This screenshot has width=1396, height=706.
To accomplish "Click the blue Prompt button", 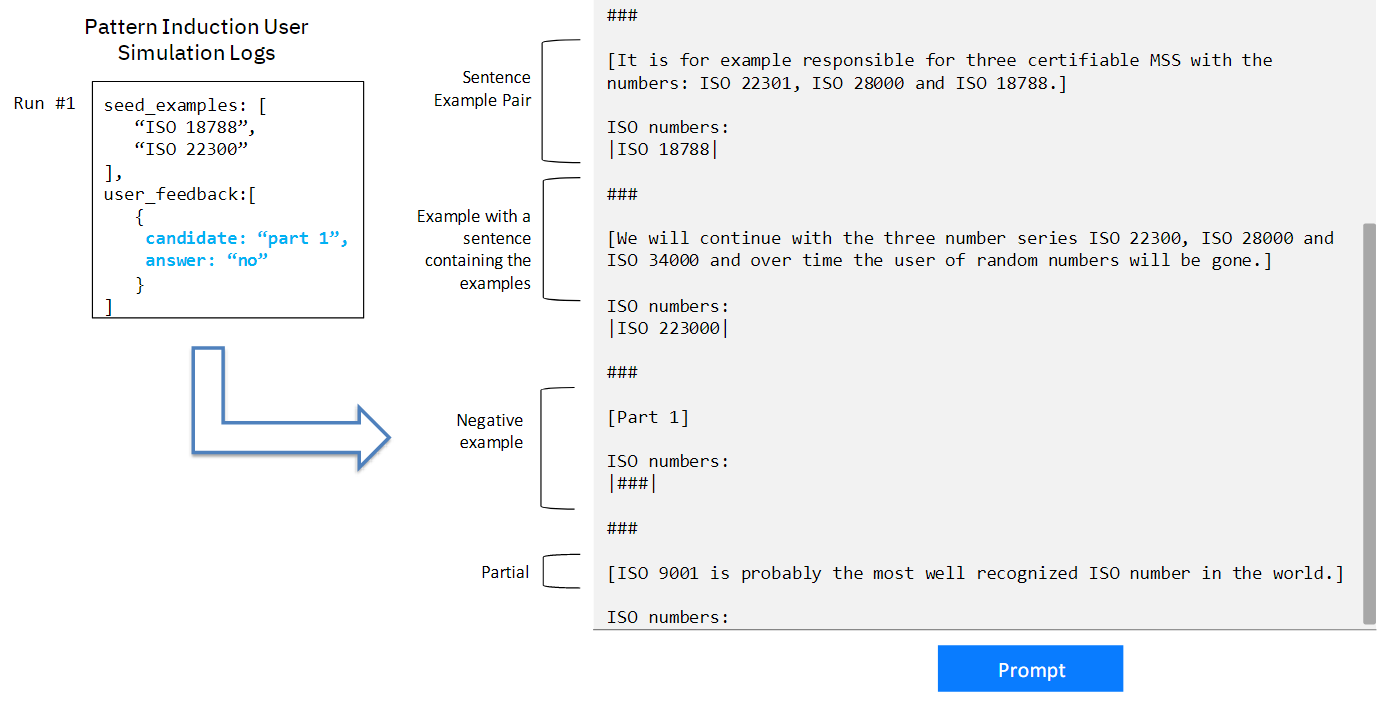I will [x=1030, y=669].
